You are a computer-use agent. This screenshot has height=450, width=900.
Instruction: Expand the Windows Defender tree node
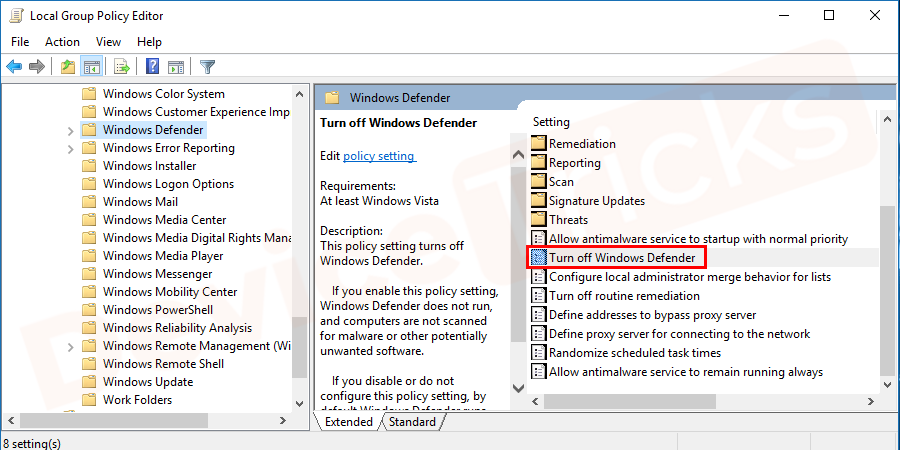[x=70, y=130]
